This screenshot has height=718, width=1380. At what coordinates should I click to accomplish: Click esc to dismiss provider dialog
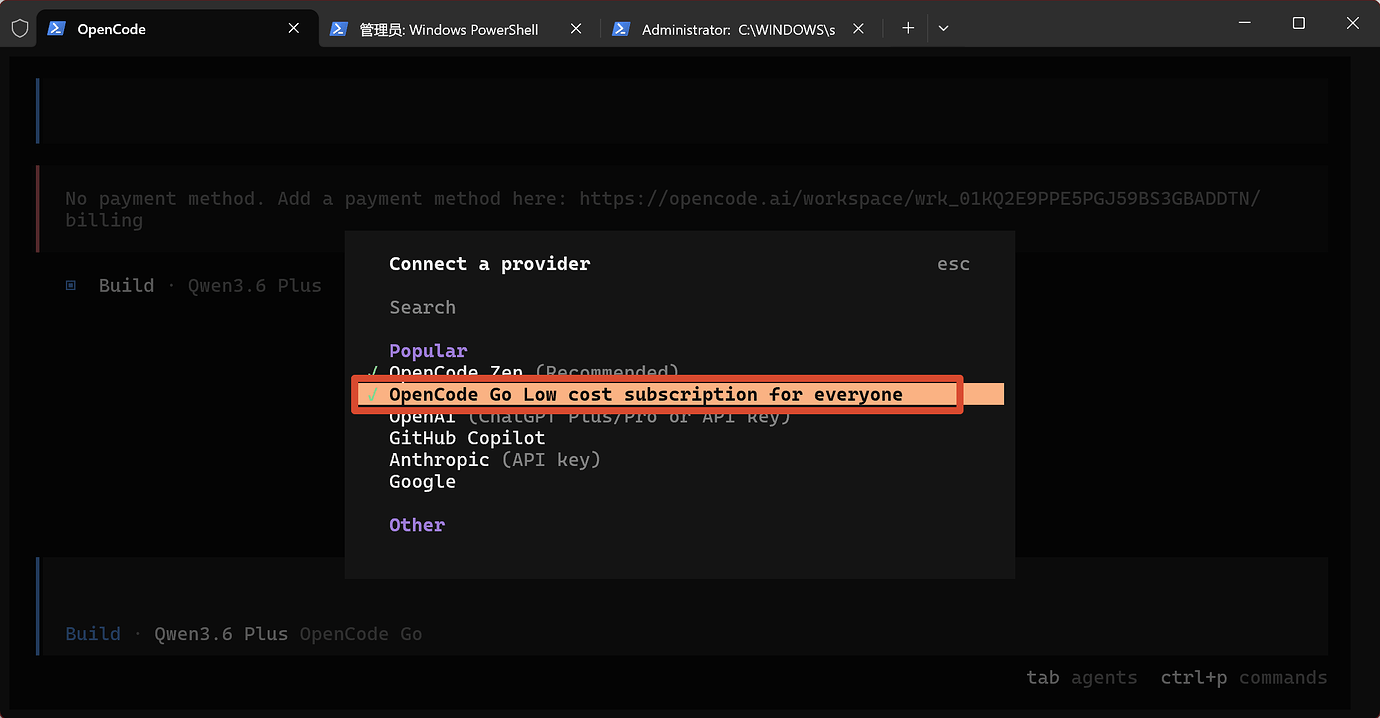click(x=953, y=264)
